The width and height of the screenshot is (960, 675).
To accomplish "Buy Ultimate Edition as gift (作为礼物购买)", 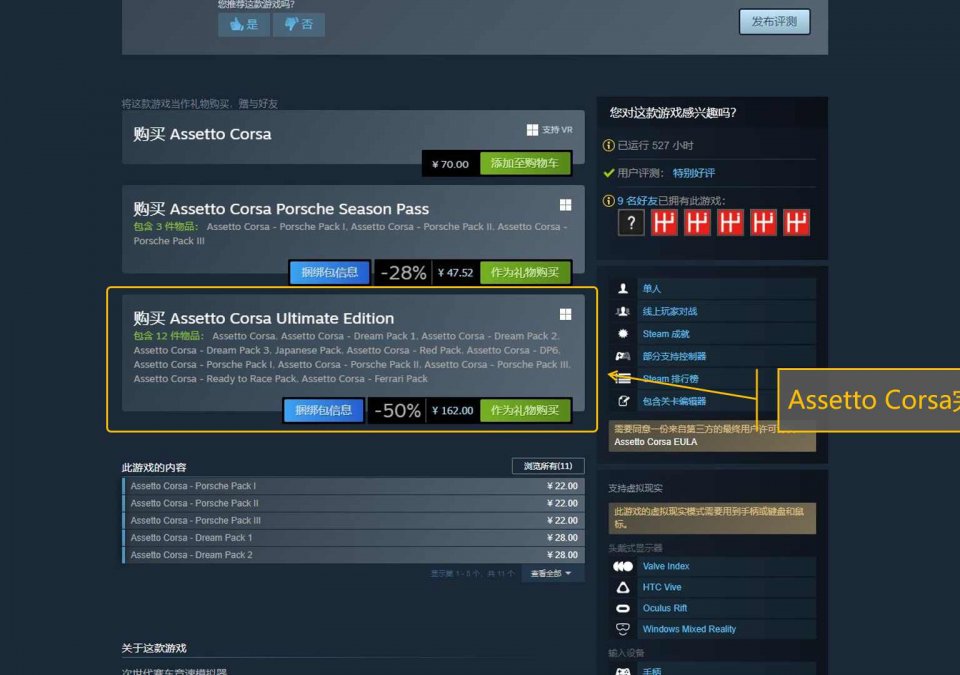I will pyautogui.click(x=525, y=410).
